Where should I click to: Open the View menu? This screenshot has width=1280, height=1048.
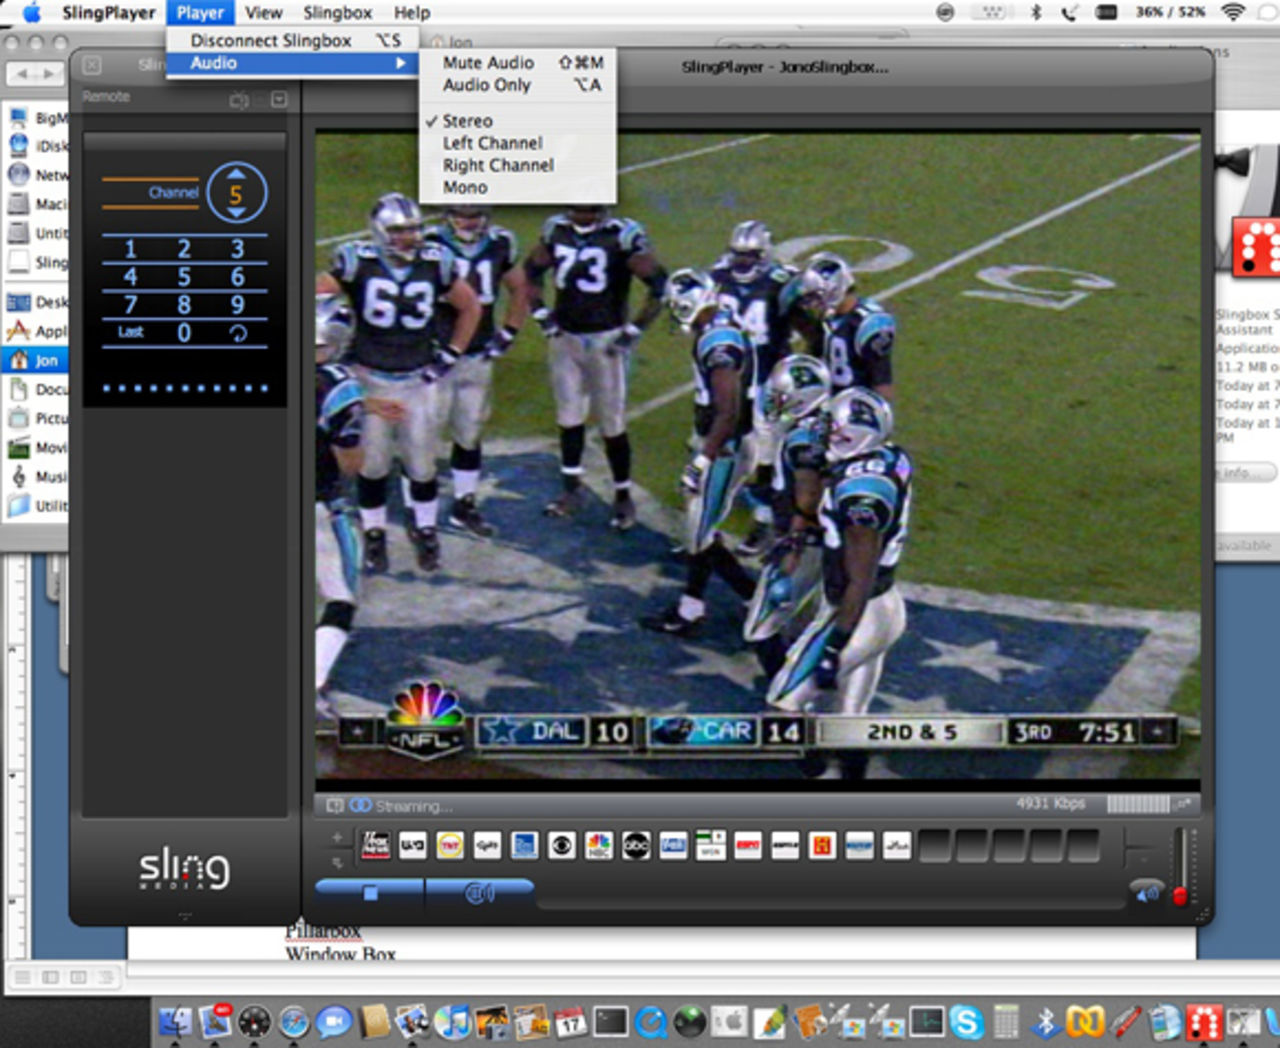pos(263,12)
